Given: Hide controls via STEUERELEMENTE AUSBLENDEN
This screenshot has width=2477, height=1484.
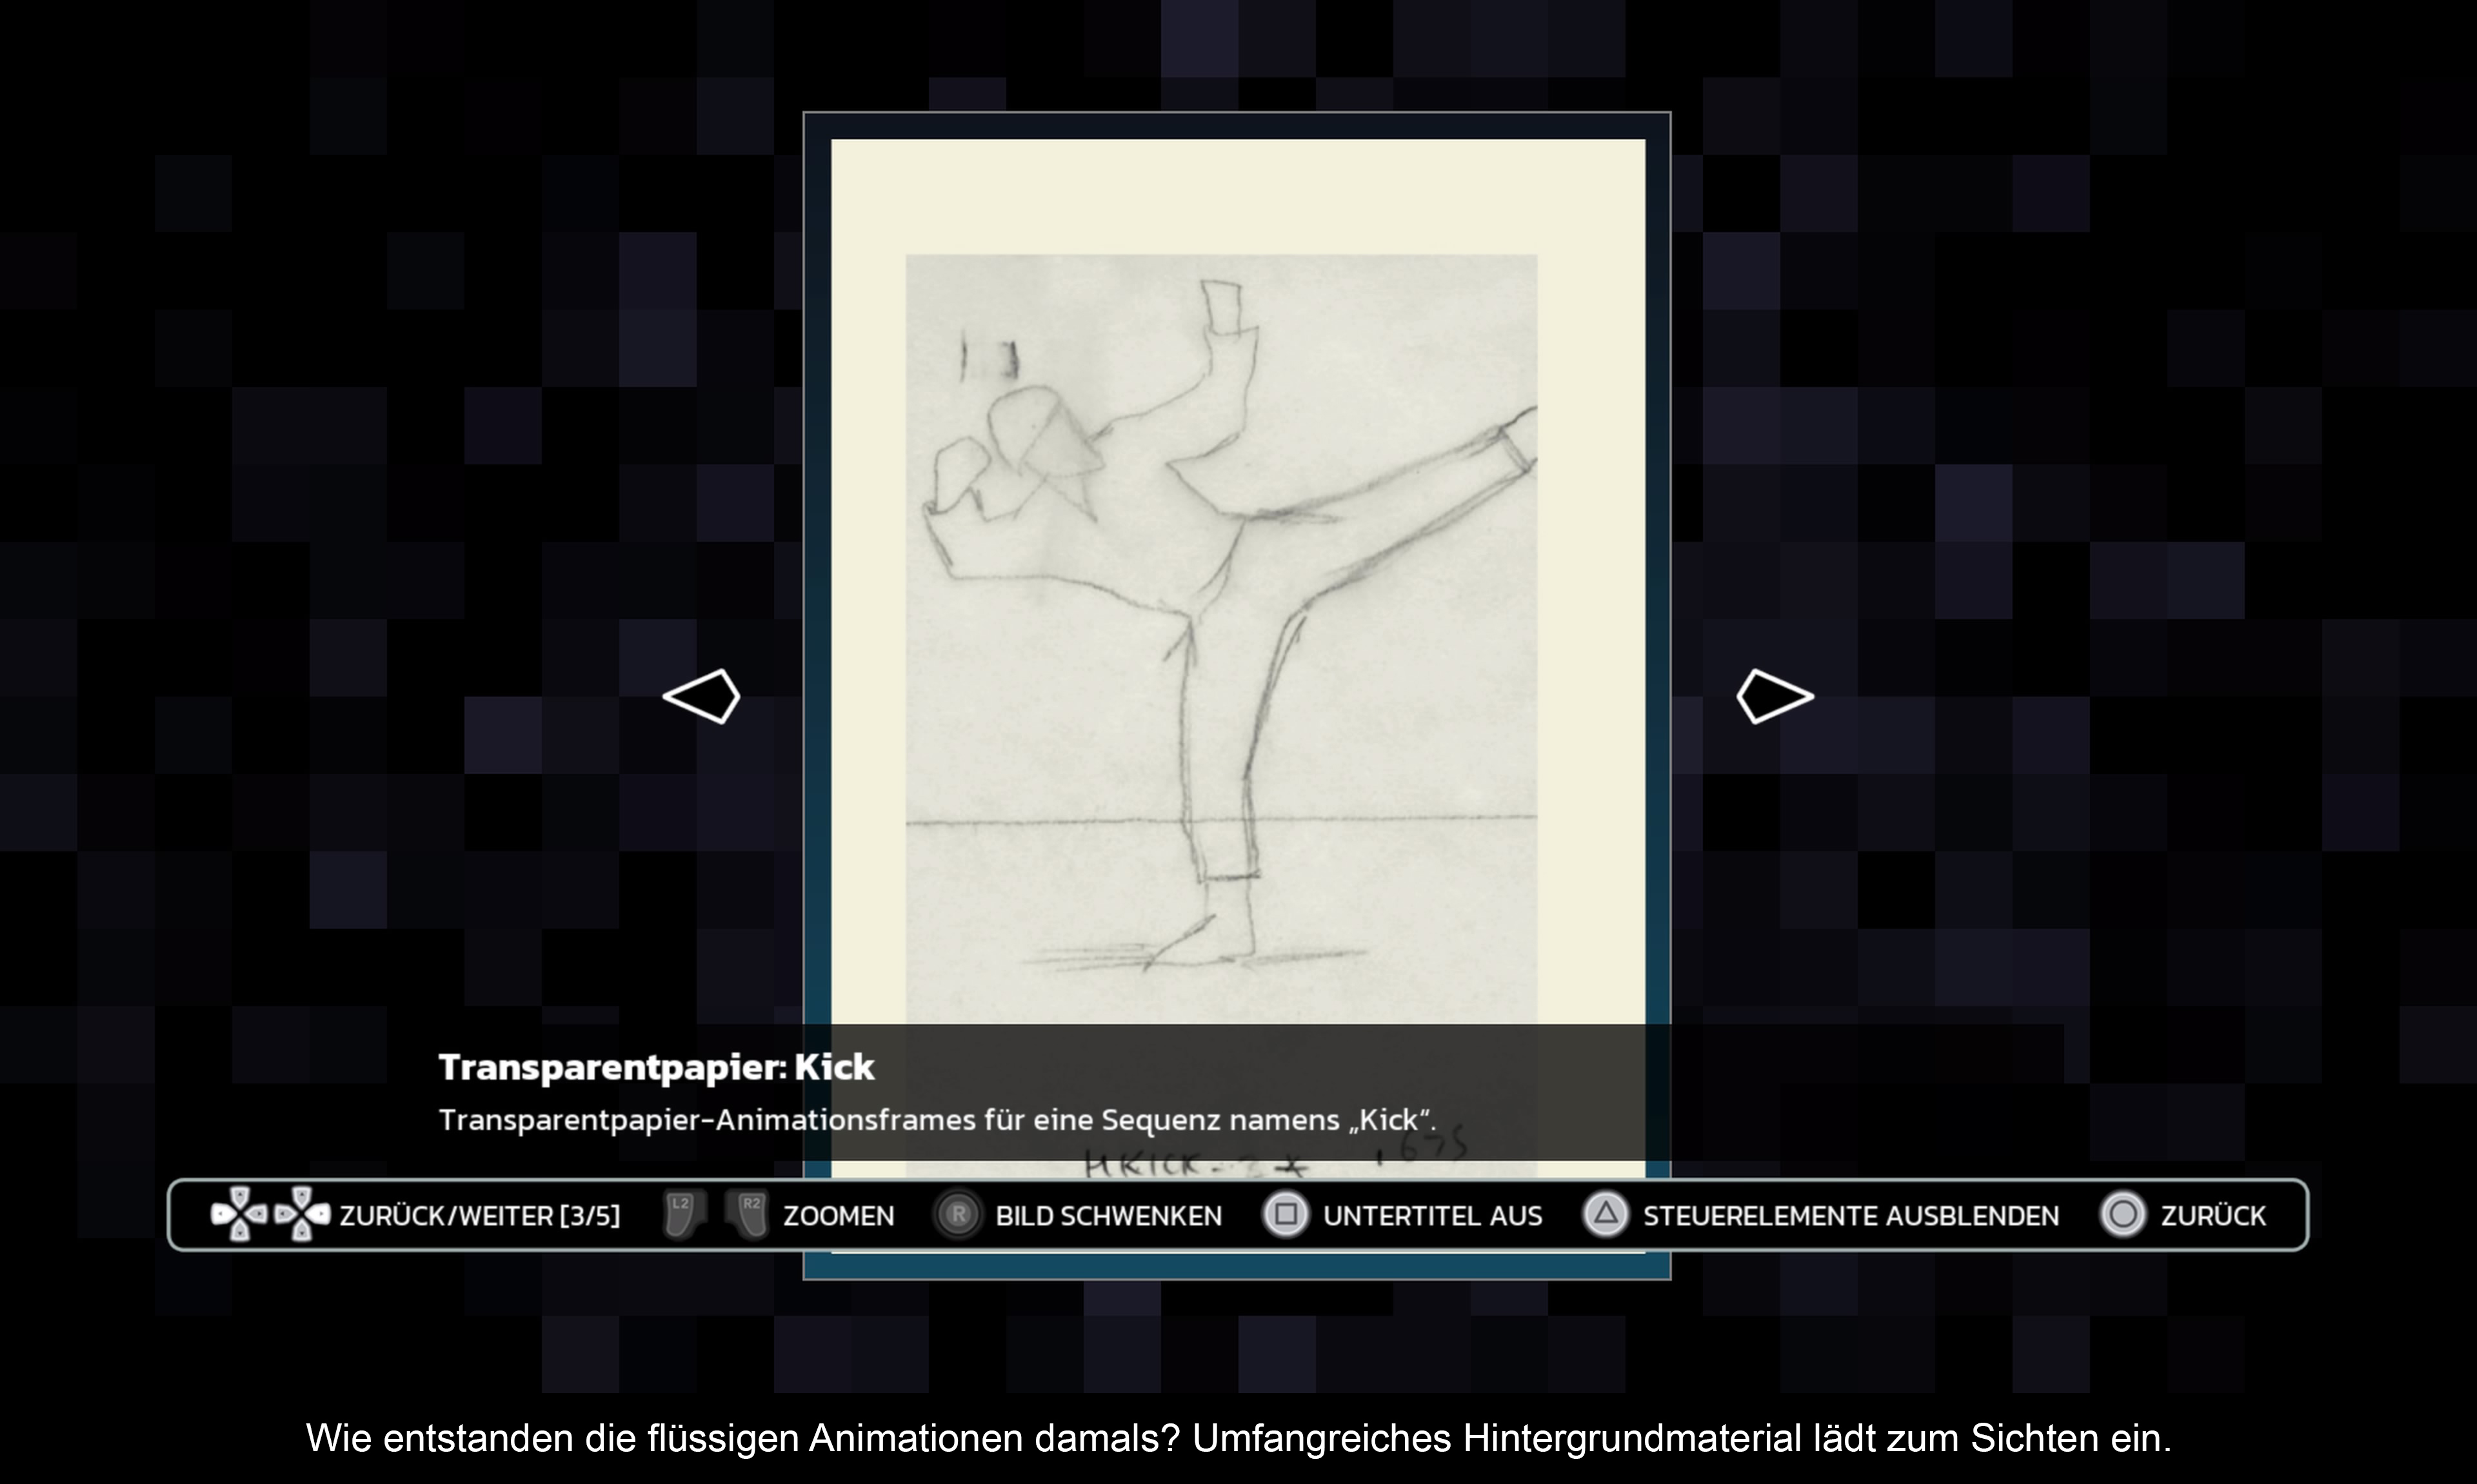Looking at the screenshot, I should [x=1850, y=1216].
